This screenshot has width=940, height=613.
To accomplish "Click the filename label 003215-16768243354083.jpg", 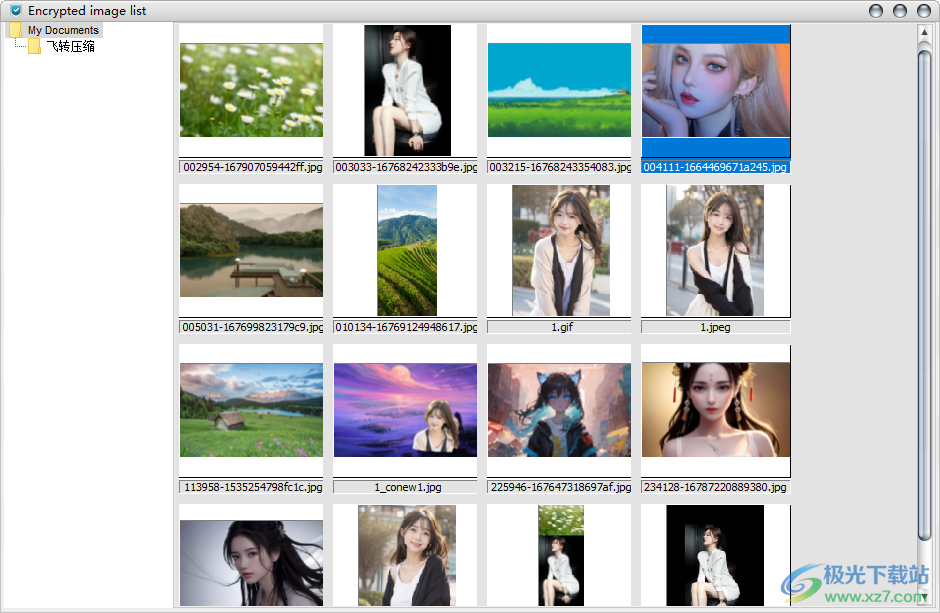I will 559,167.
